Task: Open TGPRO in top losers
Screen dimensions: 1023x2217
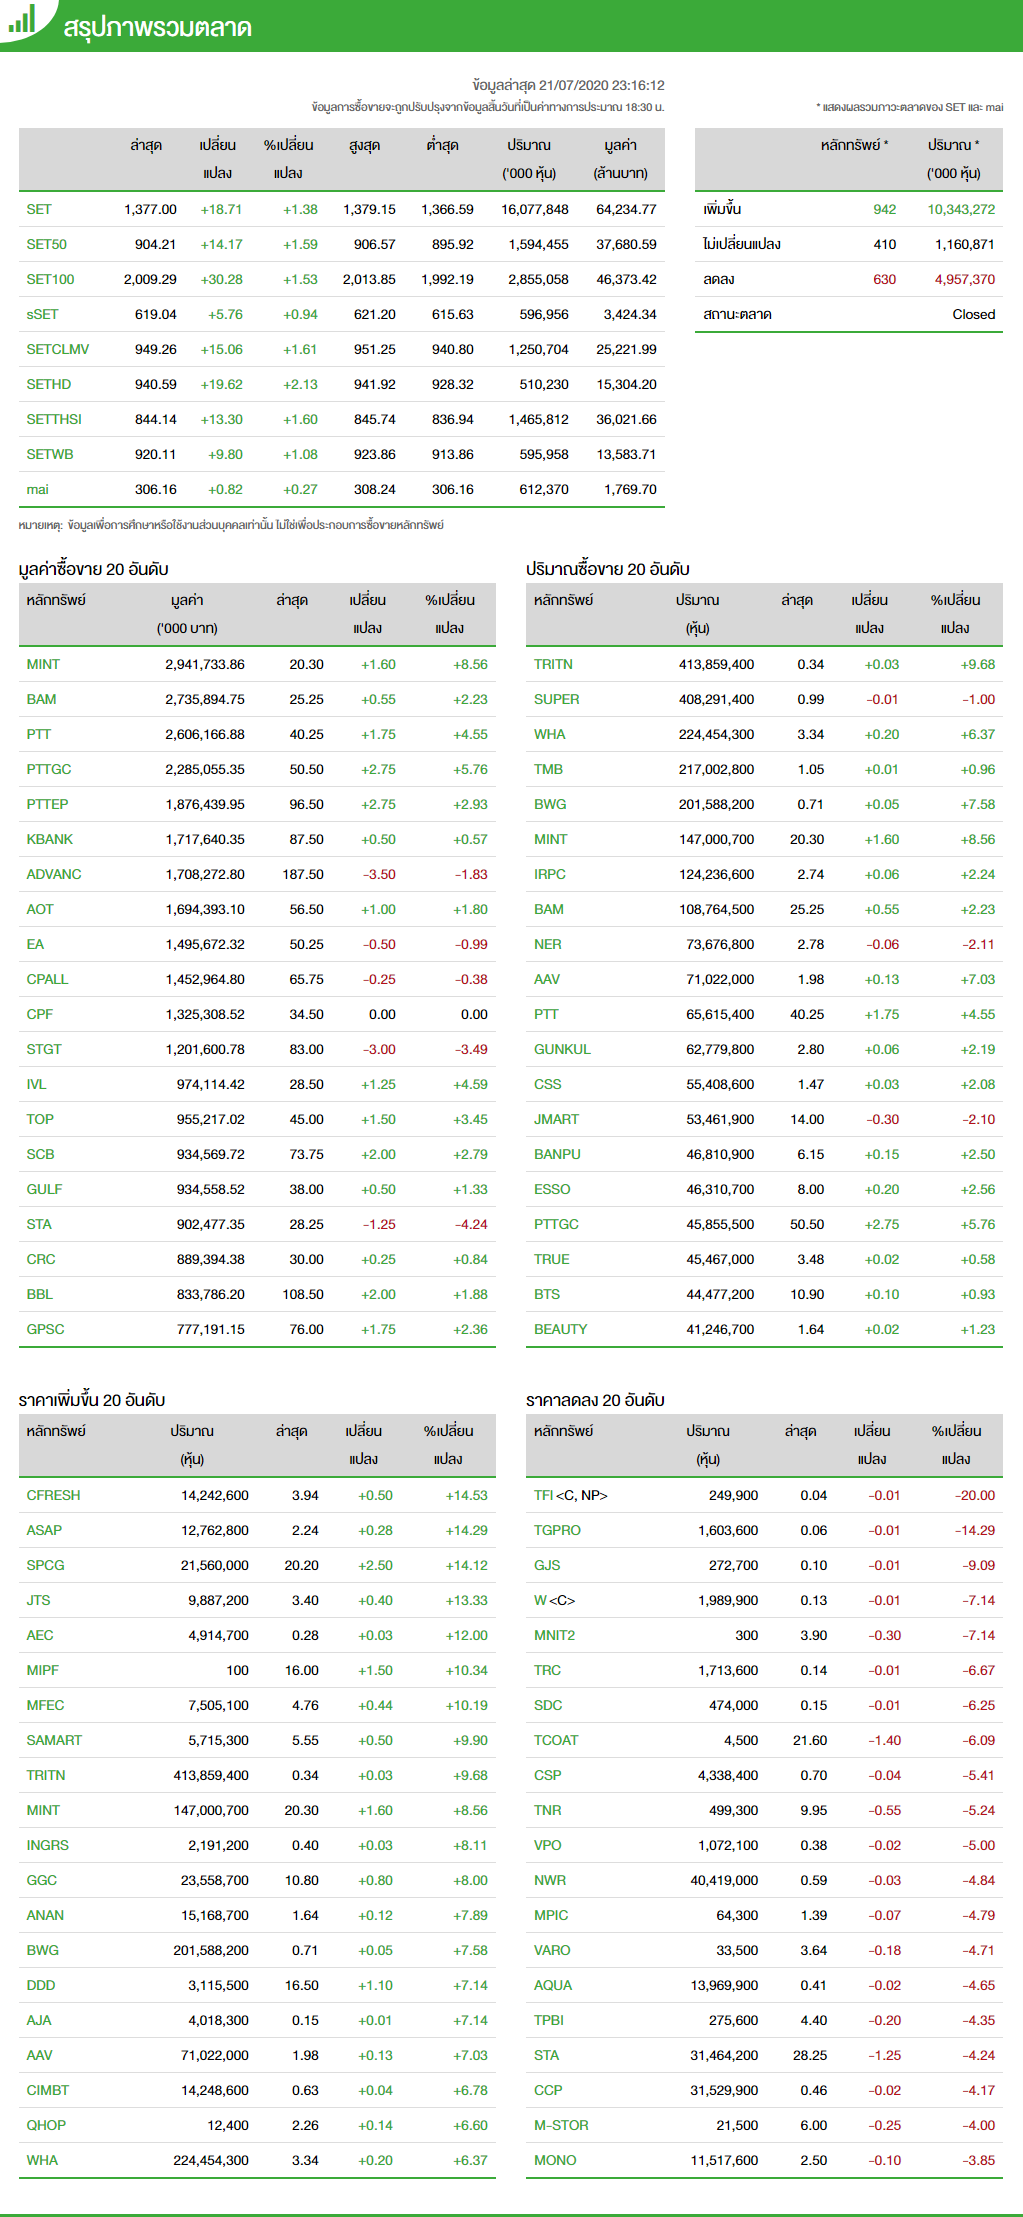Action: pyautogui.click(x=557, y=1530)
